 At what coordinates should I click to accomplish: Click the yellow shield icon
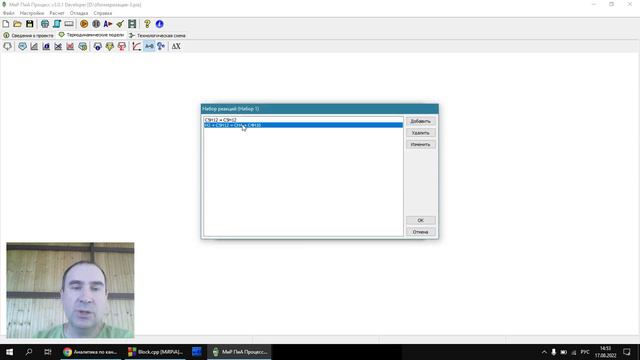click(109, 47)
